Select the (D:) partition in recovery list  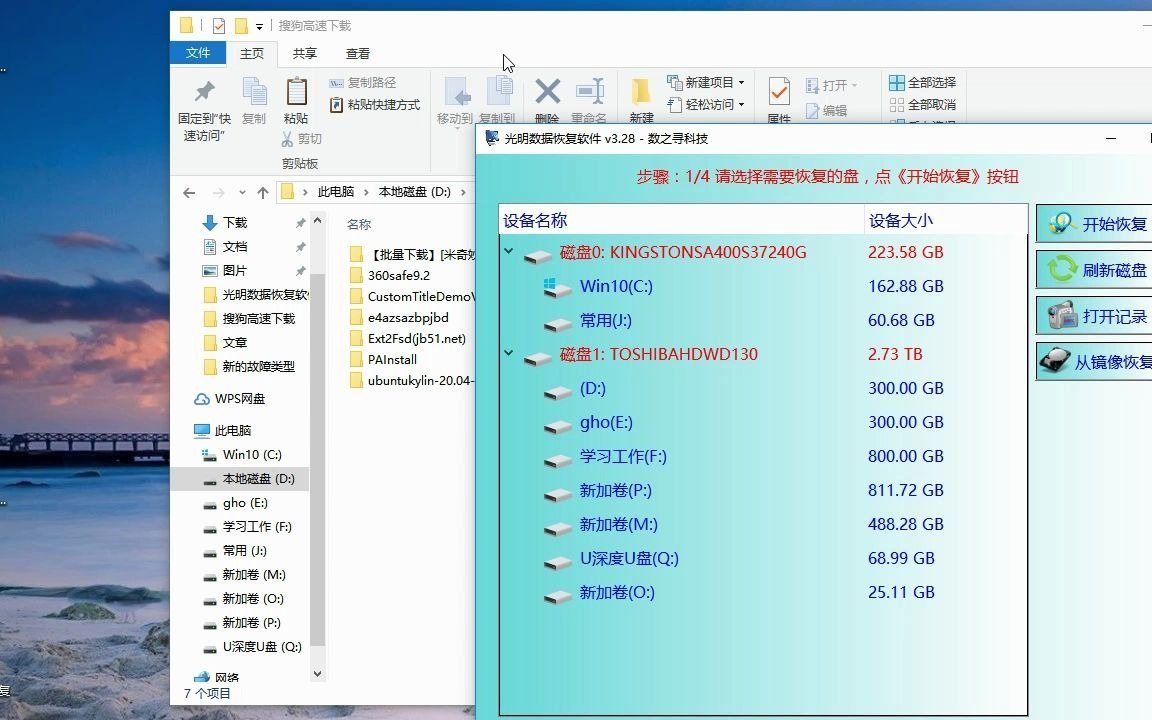coord(592,388)
